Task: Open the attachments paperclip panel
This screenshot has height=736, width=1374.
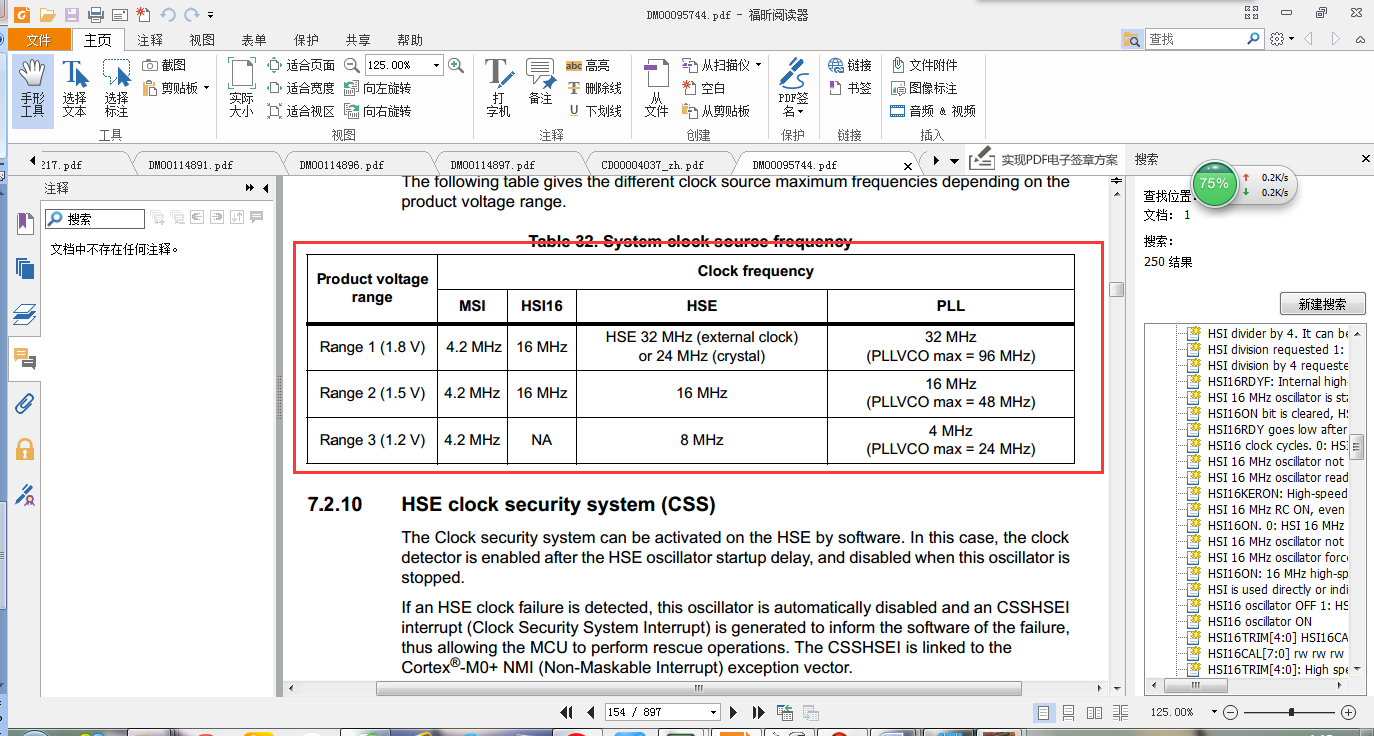Action: (25, 403)
